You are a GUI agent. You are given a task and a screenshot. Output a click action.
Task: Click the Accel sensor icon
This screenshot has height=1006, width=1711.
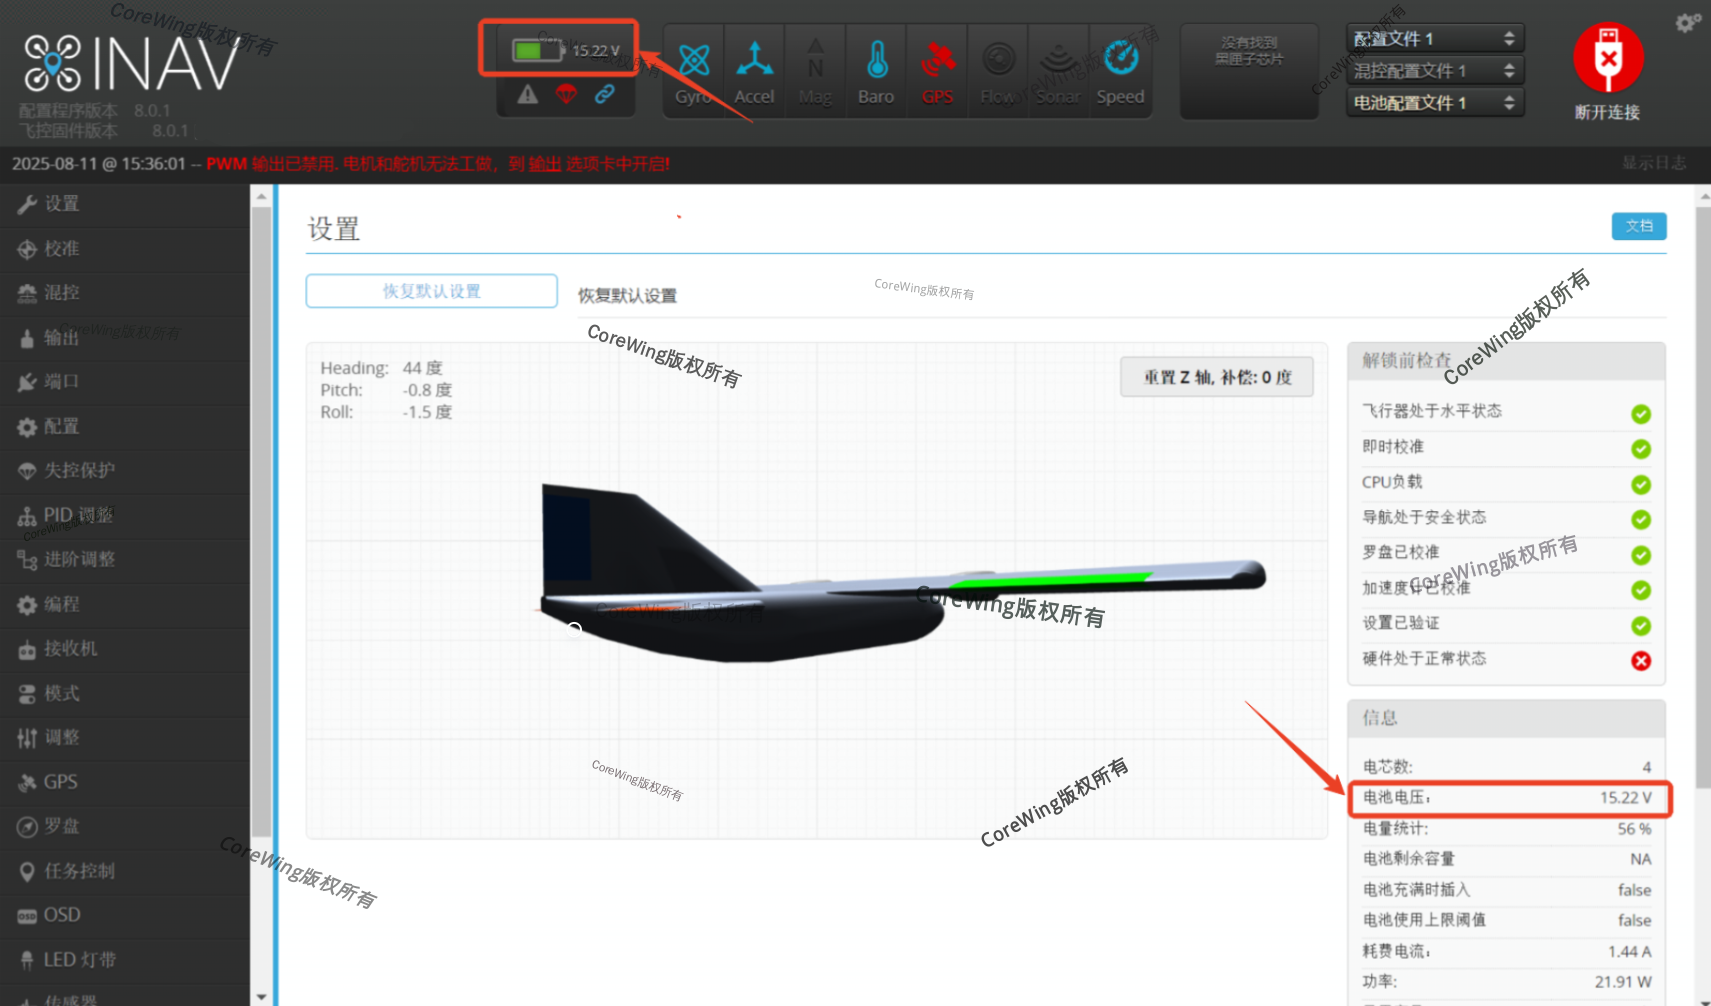(x=754, y=62)
